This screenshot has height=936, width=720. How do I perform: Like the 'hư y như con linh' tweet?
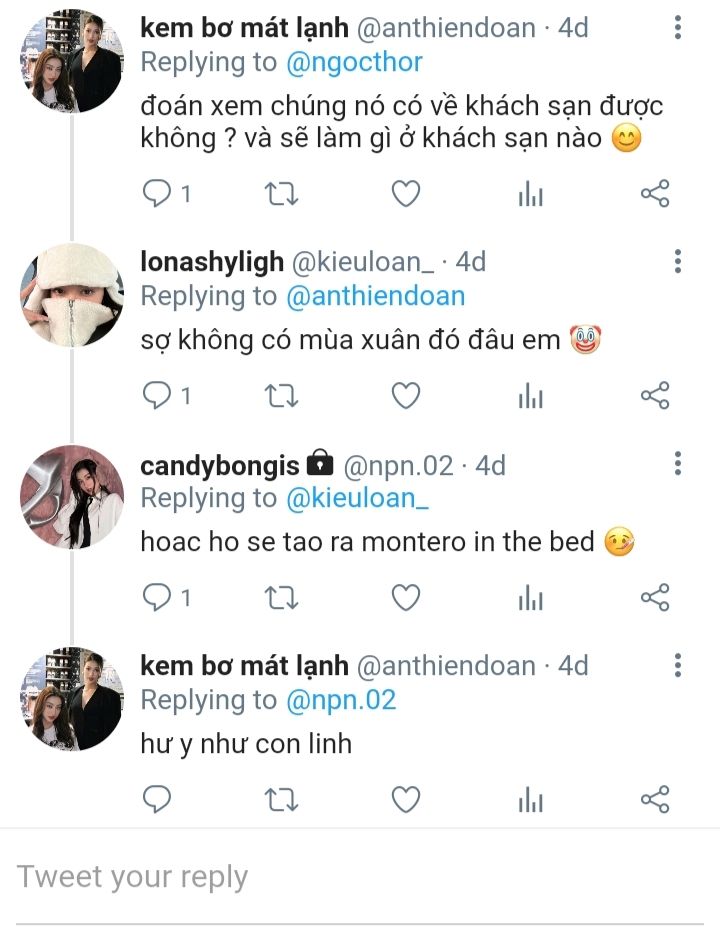(405, 799)
